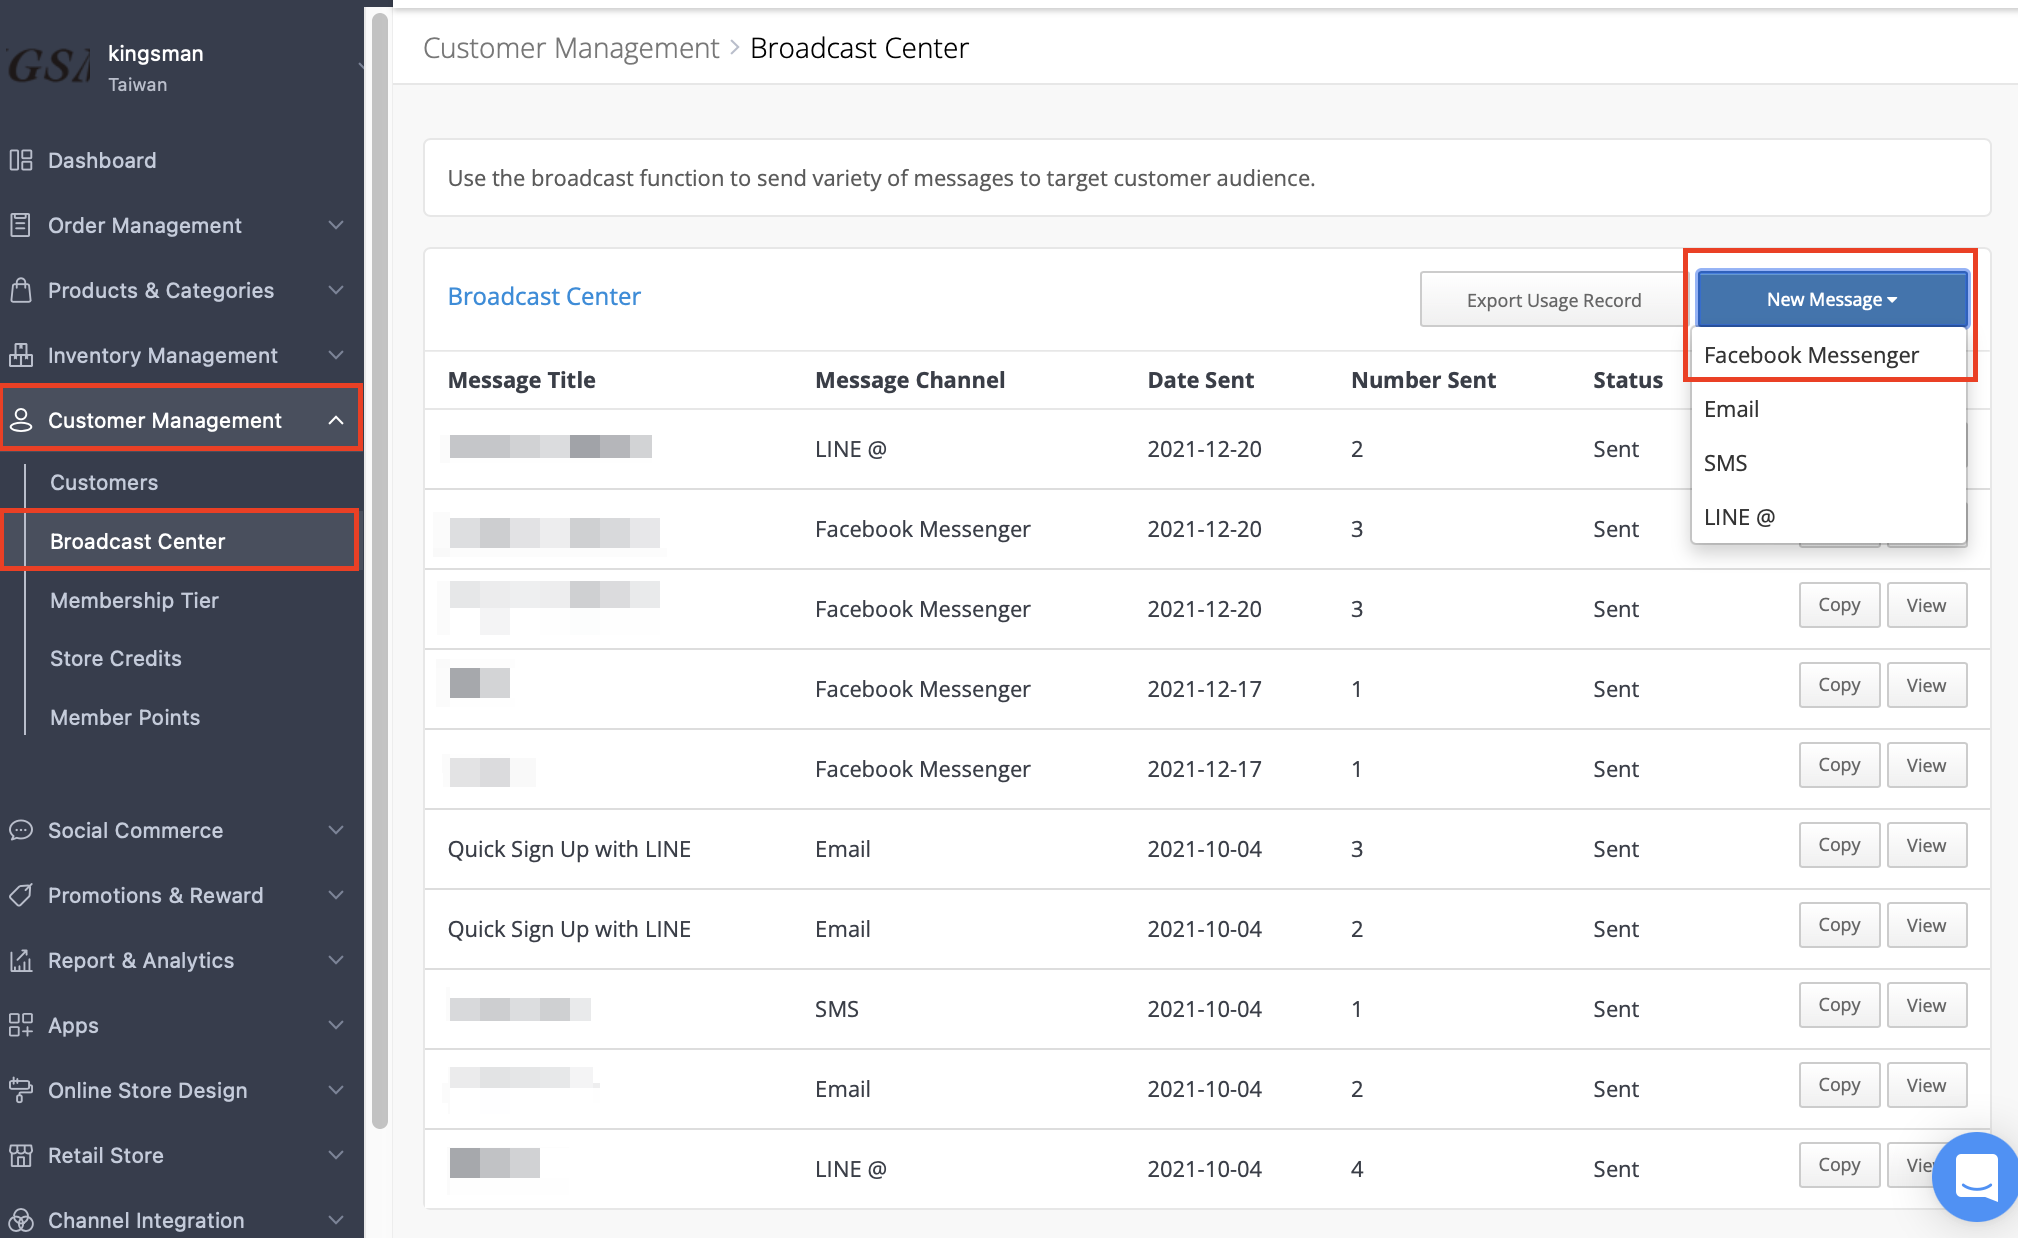Select Store Credits in the sidebar

point(115,658)
